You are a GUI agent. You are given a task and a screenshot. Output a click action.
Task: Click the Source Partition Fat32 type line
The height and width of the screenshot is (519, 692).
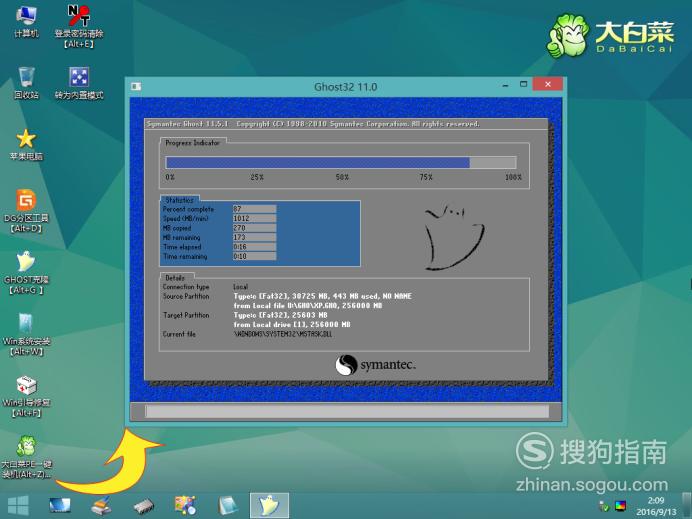(322, 296)
